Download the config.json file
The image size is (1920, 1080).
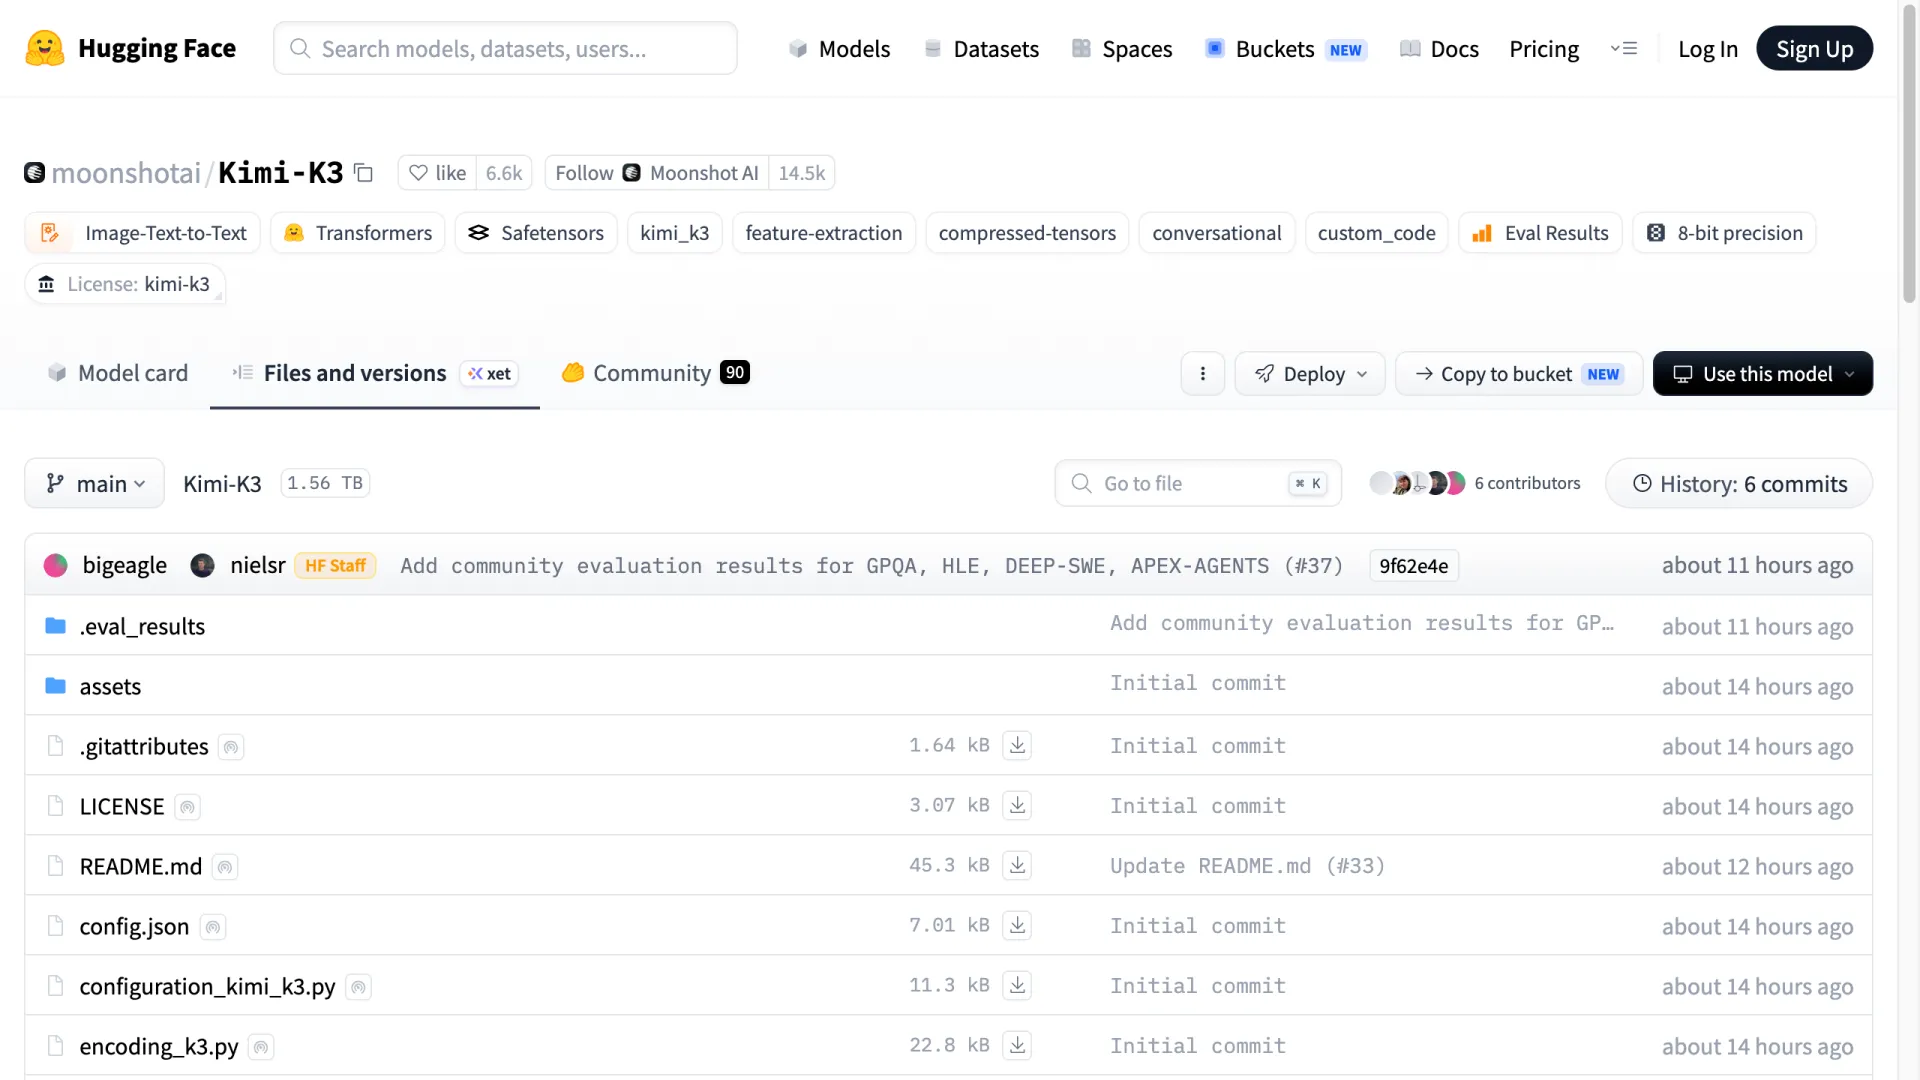coord(1017,925)
